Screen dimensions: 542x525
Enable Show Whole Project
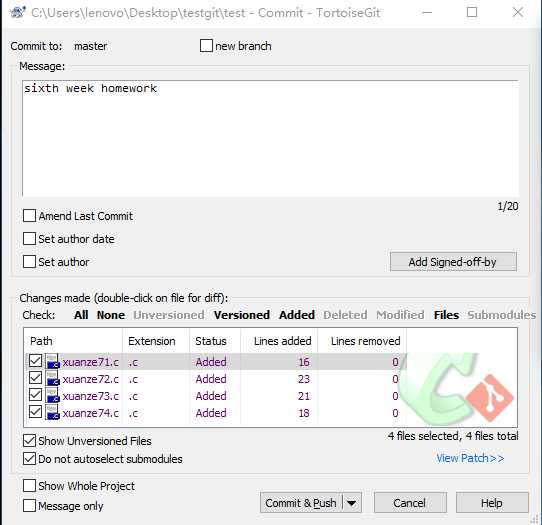pos(29,486)
